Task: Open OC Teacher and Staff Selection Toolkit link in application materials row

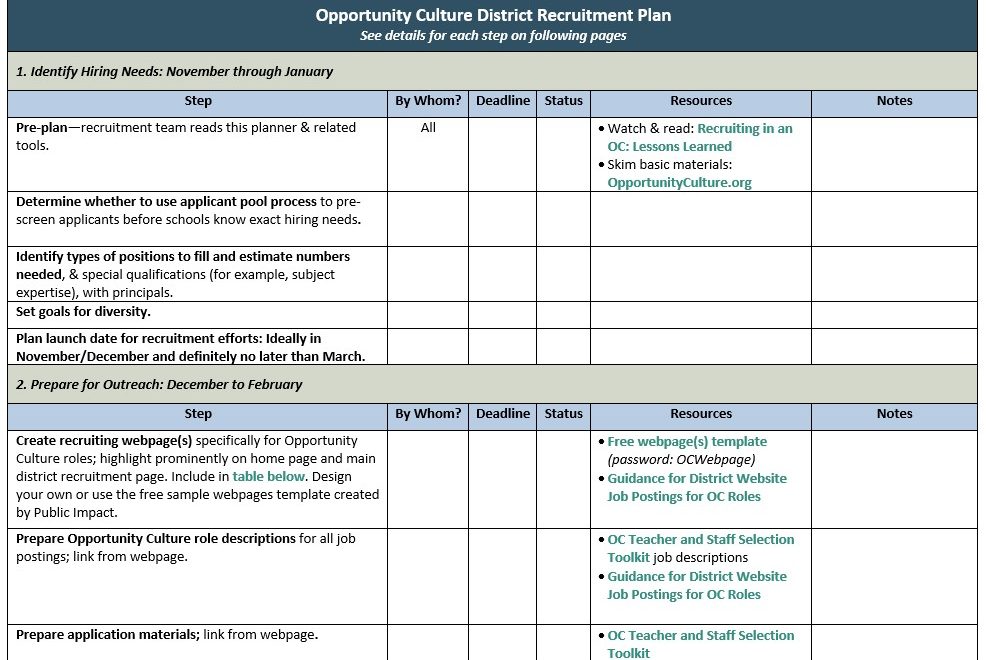Action: (701, 644)
